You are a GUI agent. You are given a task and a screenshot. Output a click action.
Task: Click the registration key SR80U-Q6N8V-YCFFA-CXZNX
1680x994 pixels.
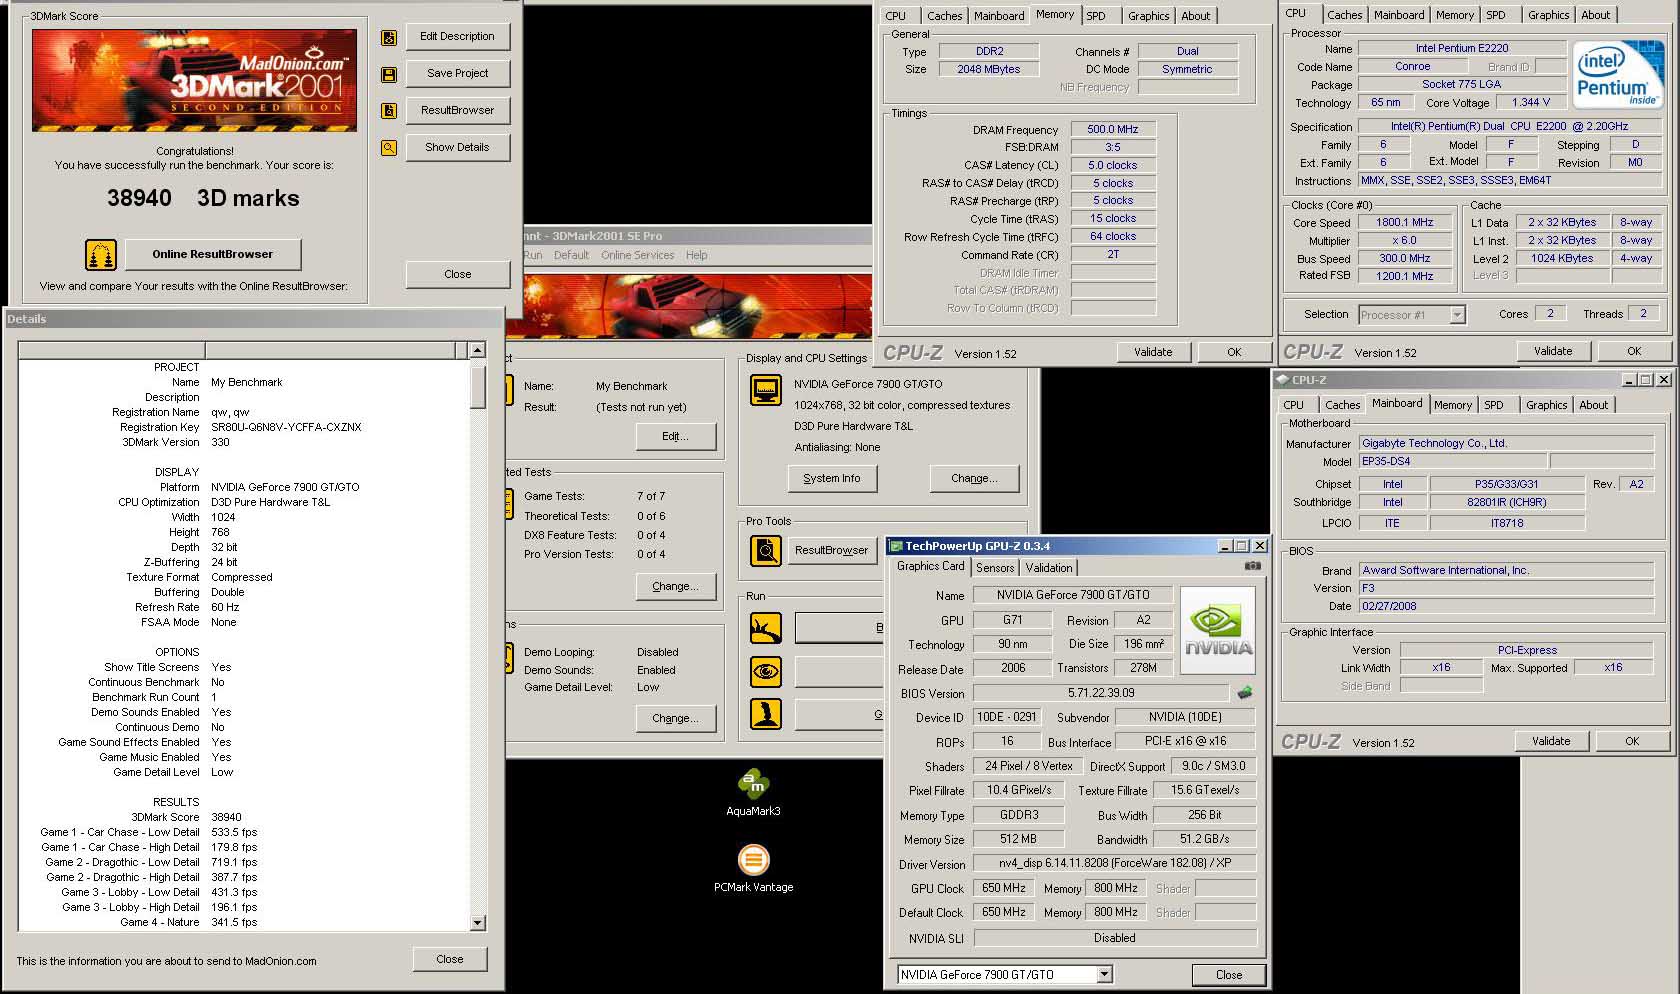click(x=286, y=427)
